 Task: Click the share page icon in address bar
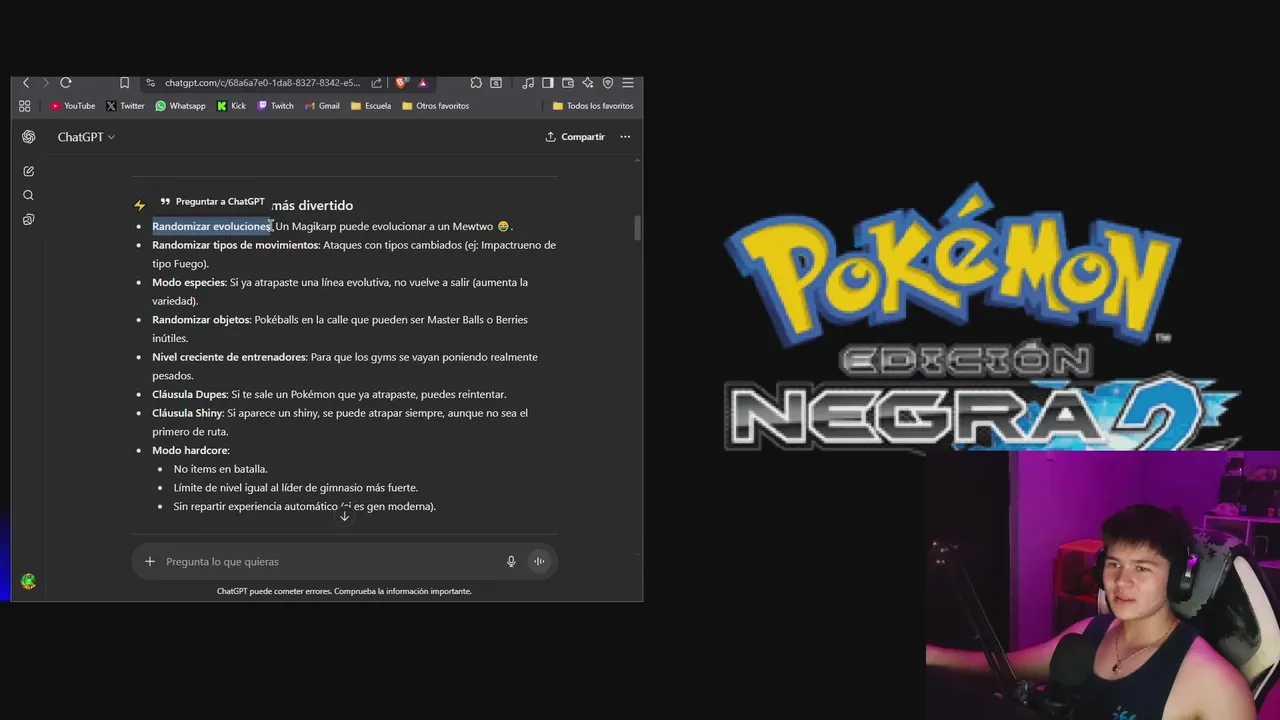(x=376, y=83)
